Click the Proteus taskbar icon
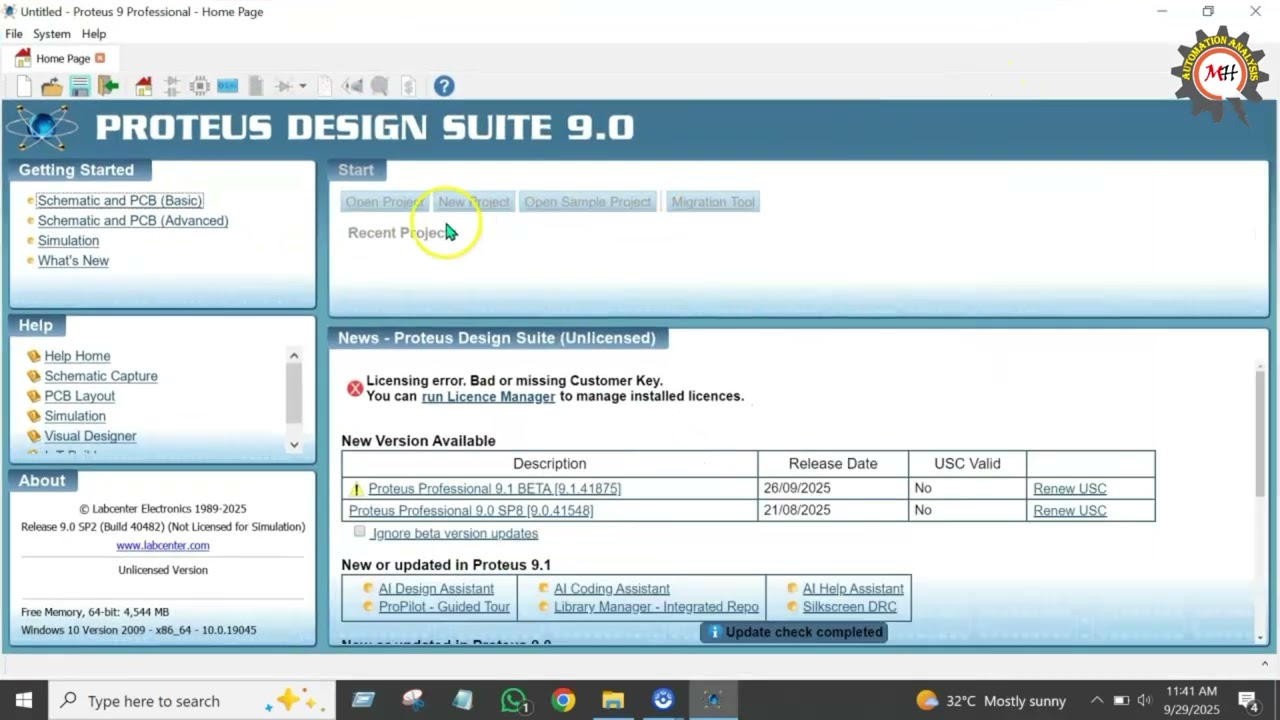The width and height of the screenshot is (1280, 720). 713,701
